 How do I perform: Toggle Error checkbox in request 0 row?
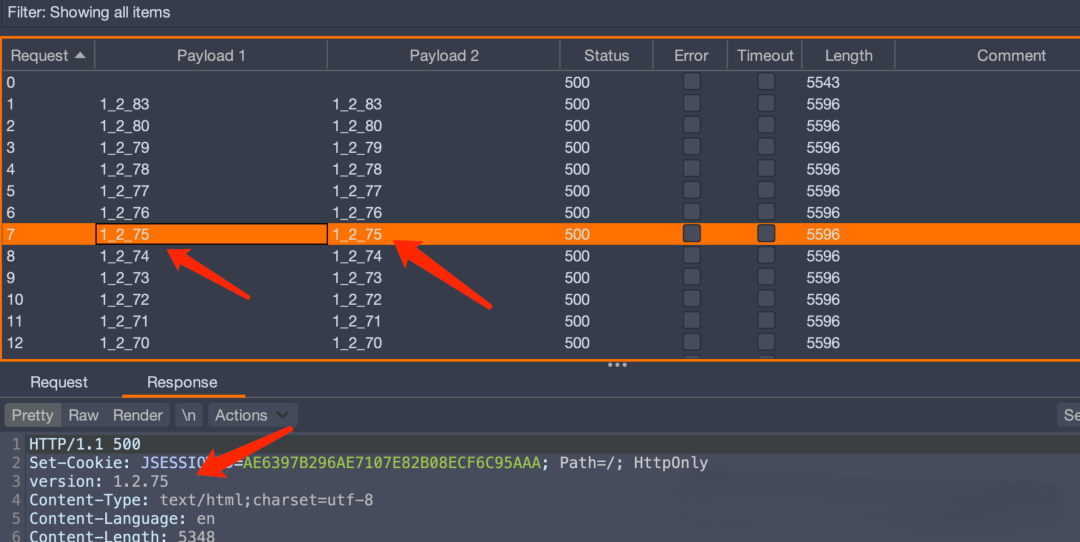coord(692,81)
